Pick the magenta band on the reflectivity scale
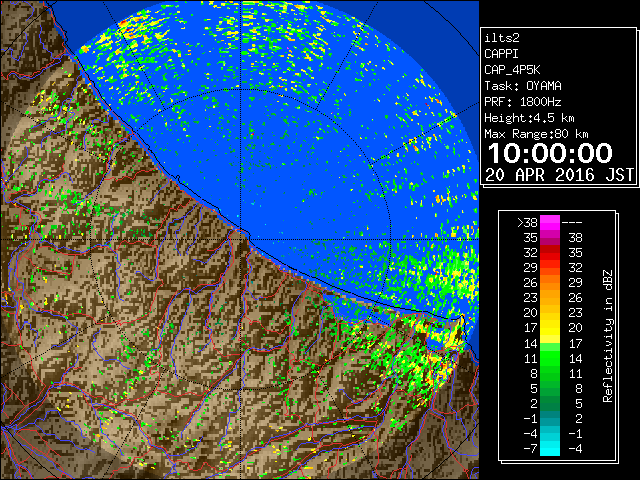The height and width of the screenshot is (480, 640). (x=550, y=223)
